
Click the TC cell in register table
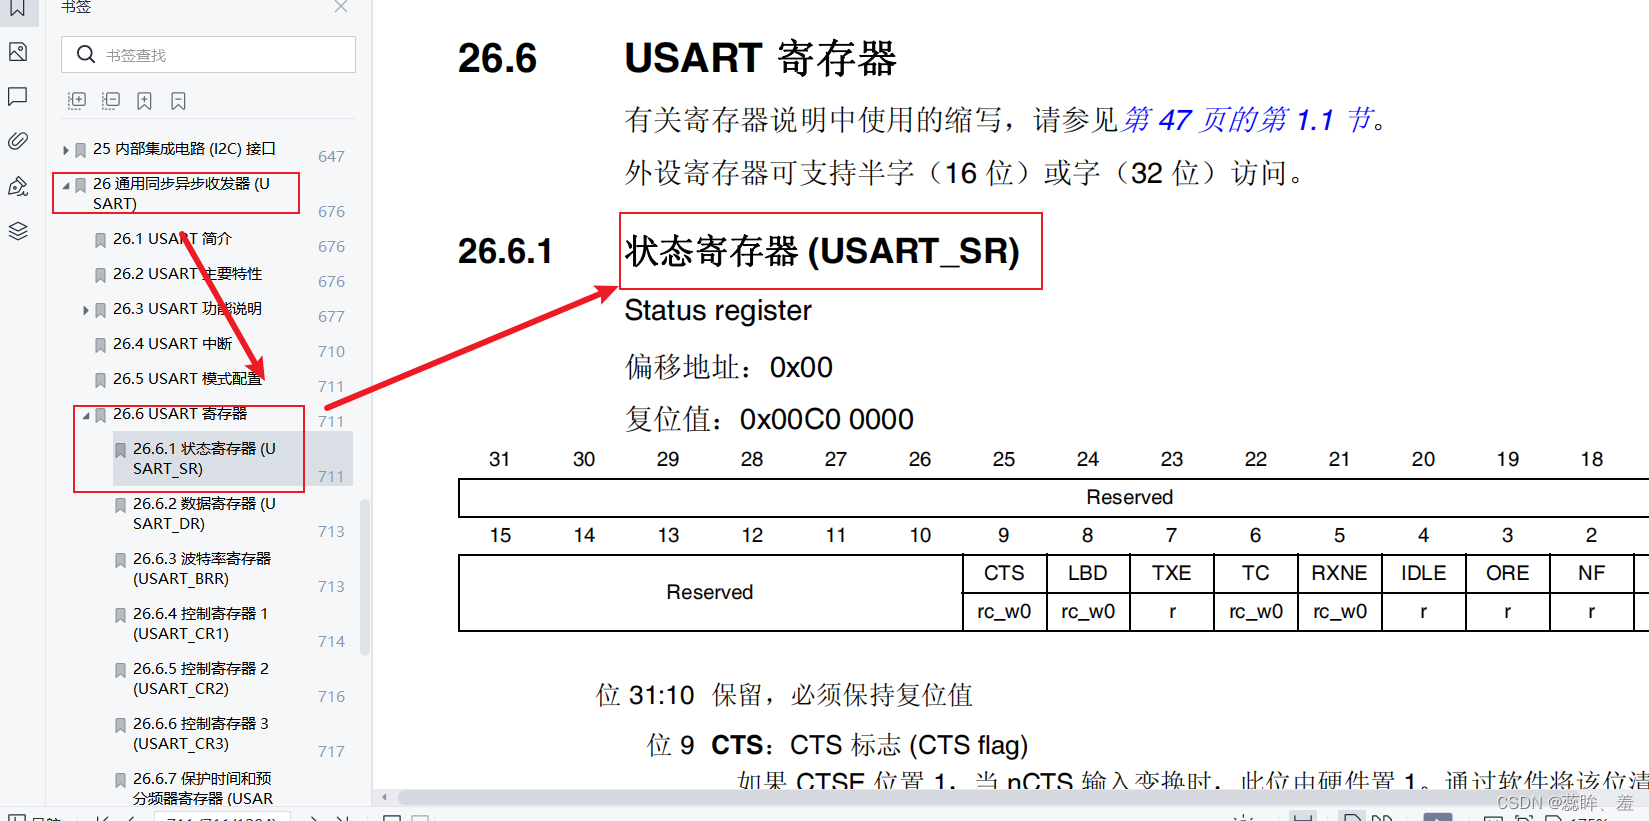[x=1256, y=573]
